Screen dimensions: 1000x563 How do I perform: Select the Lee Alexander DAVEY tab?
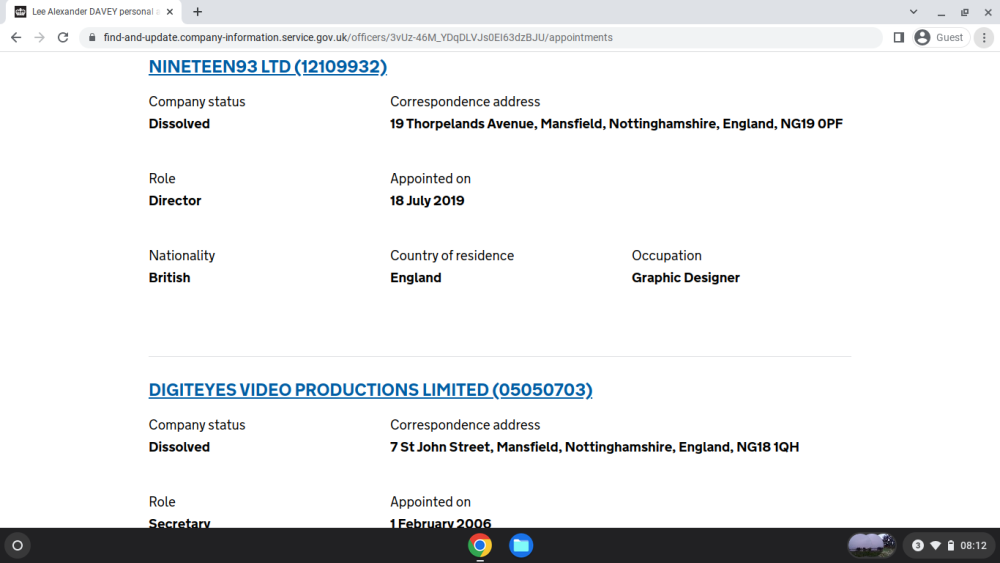pyautogui.click(x=94, y=11)
